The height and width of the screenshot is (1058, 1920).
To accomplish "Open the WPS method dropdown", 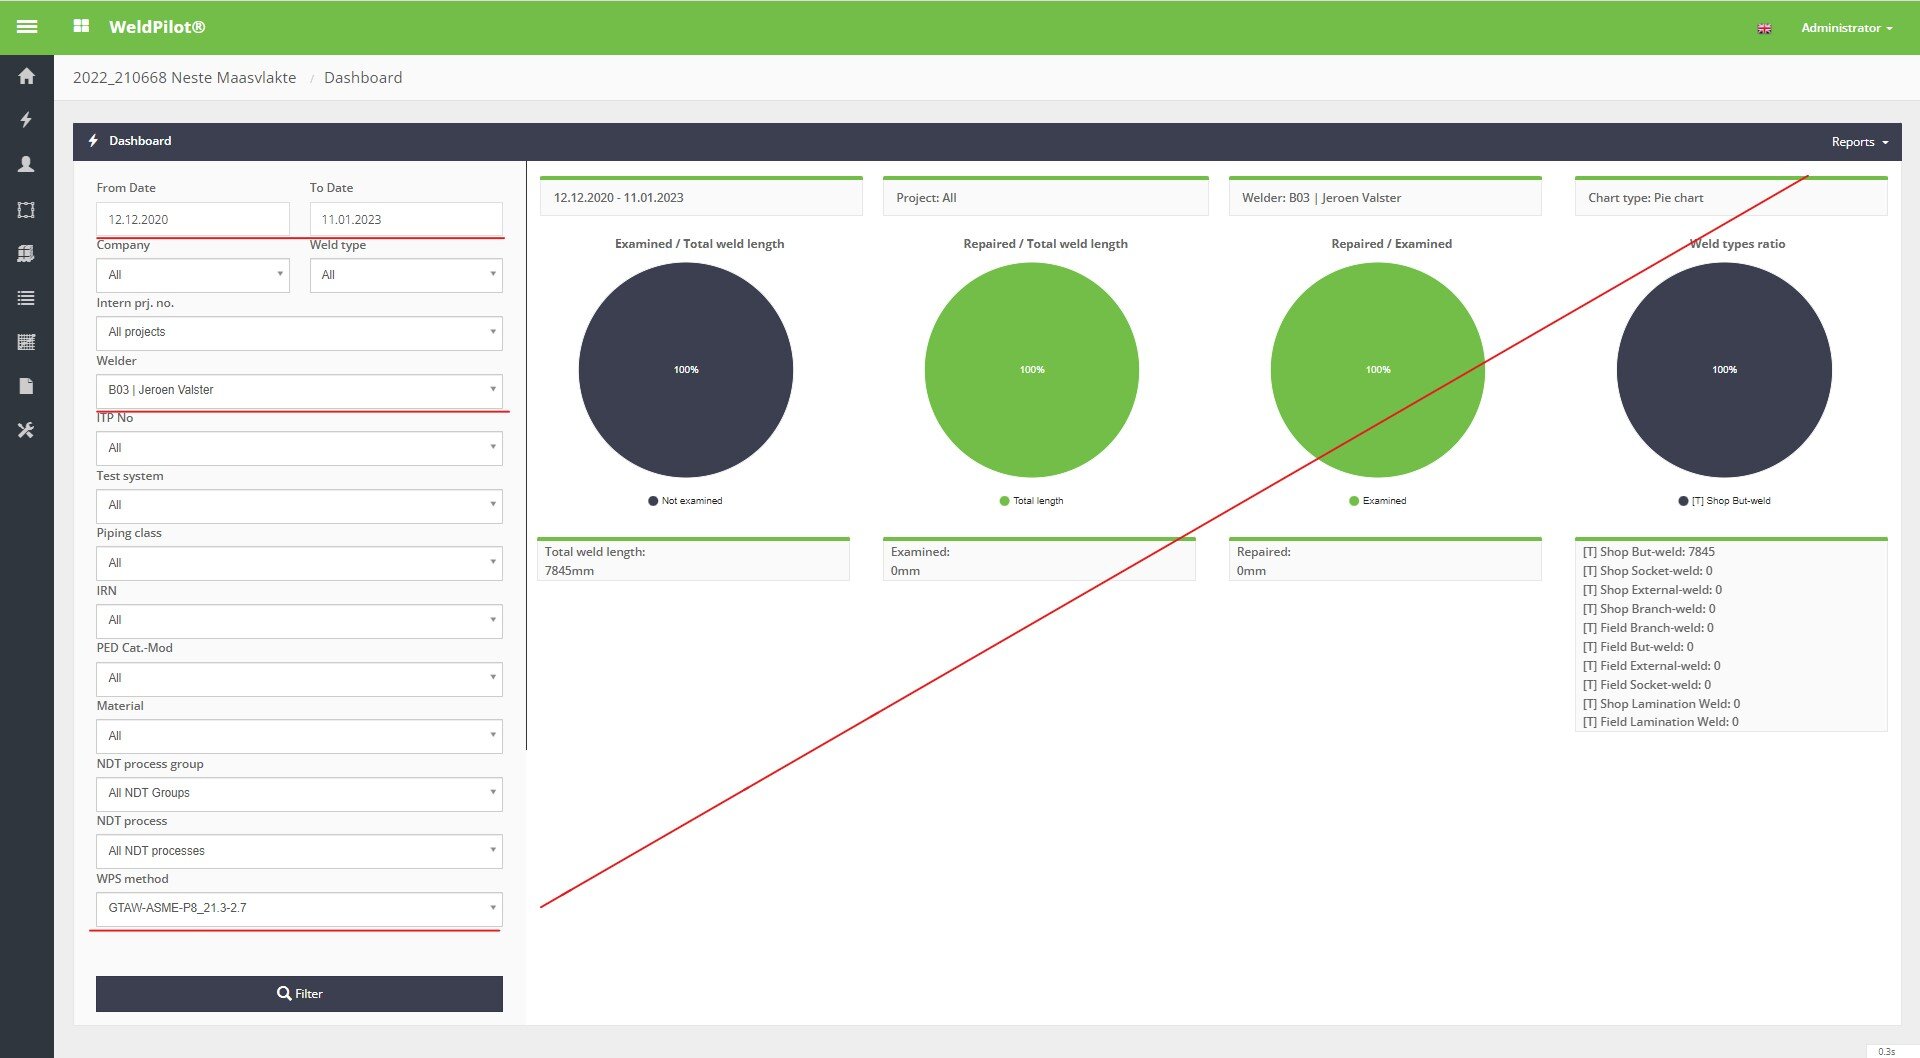I will click(299, 908).
